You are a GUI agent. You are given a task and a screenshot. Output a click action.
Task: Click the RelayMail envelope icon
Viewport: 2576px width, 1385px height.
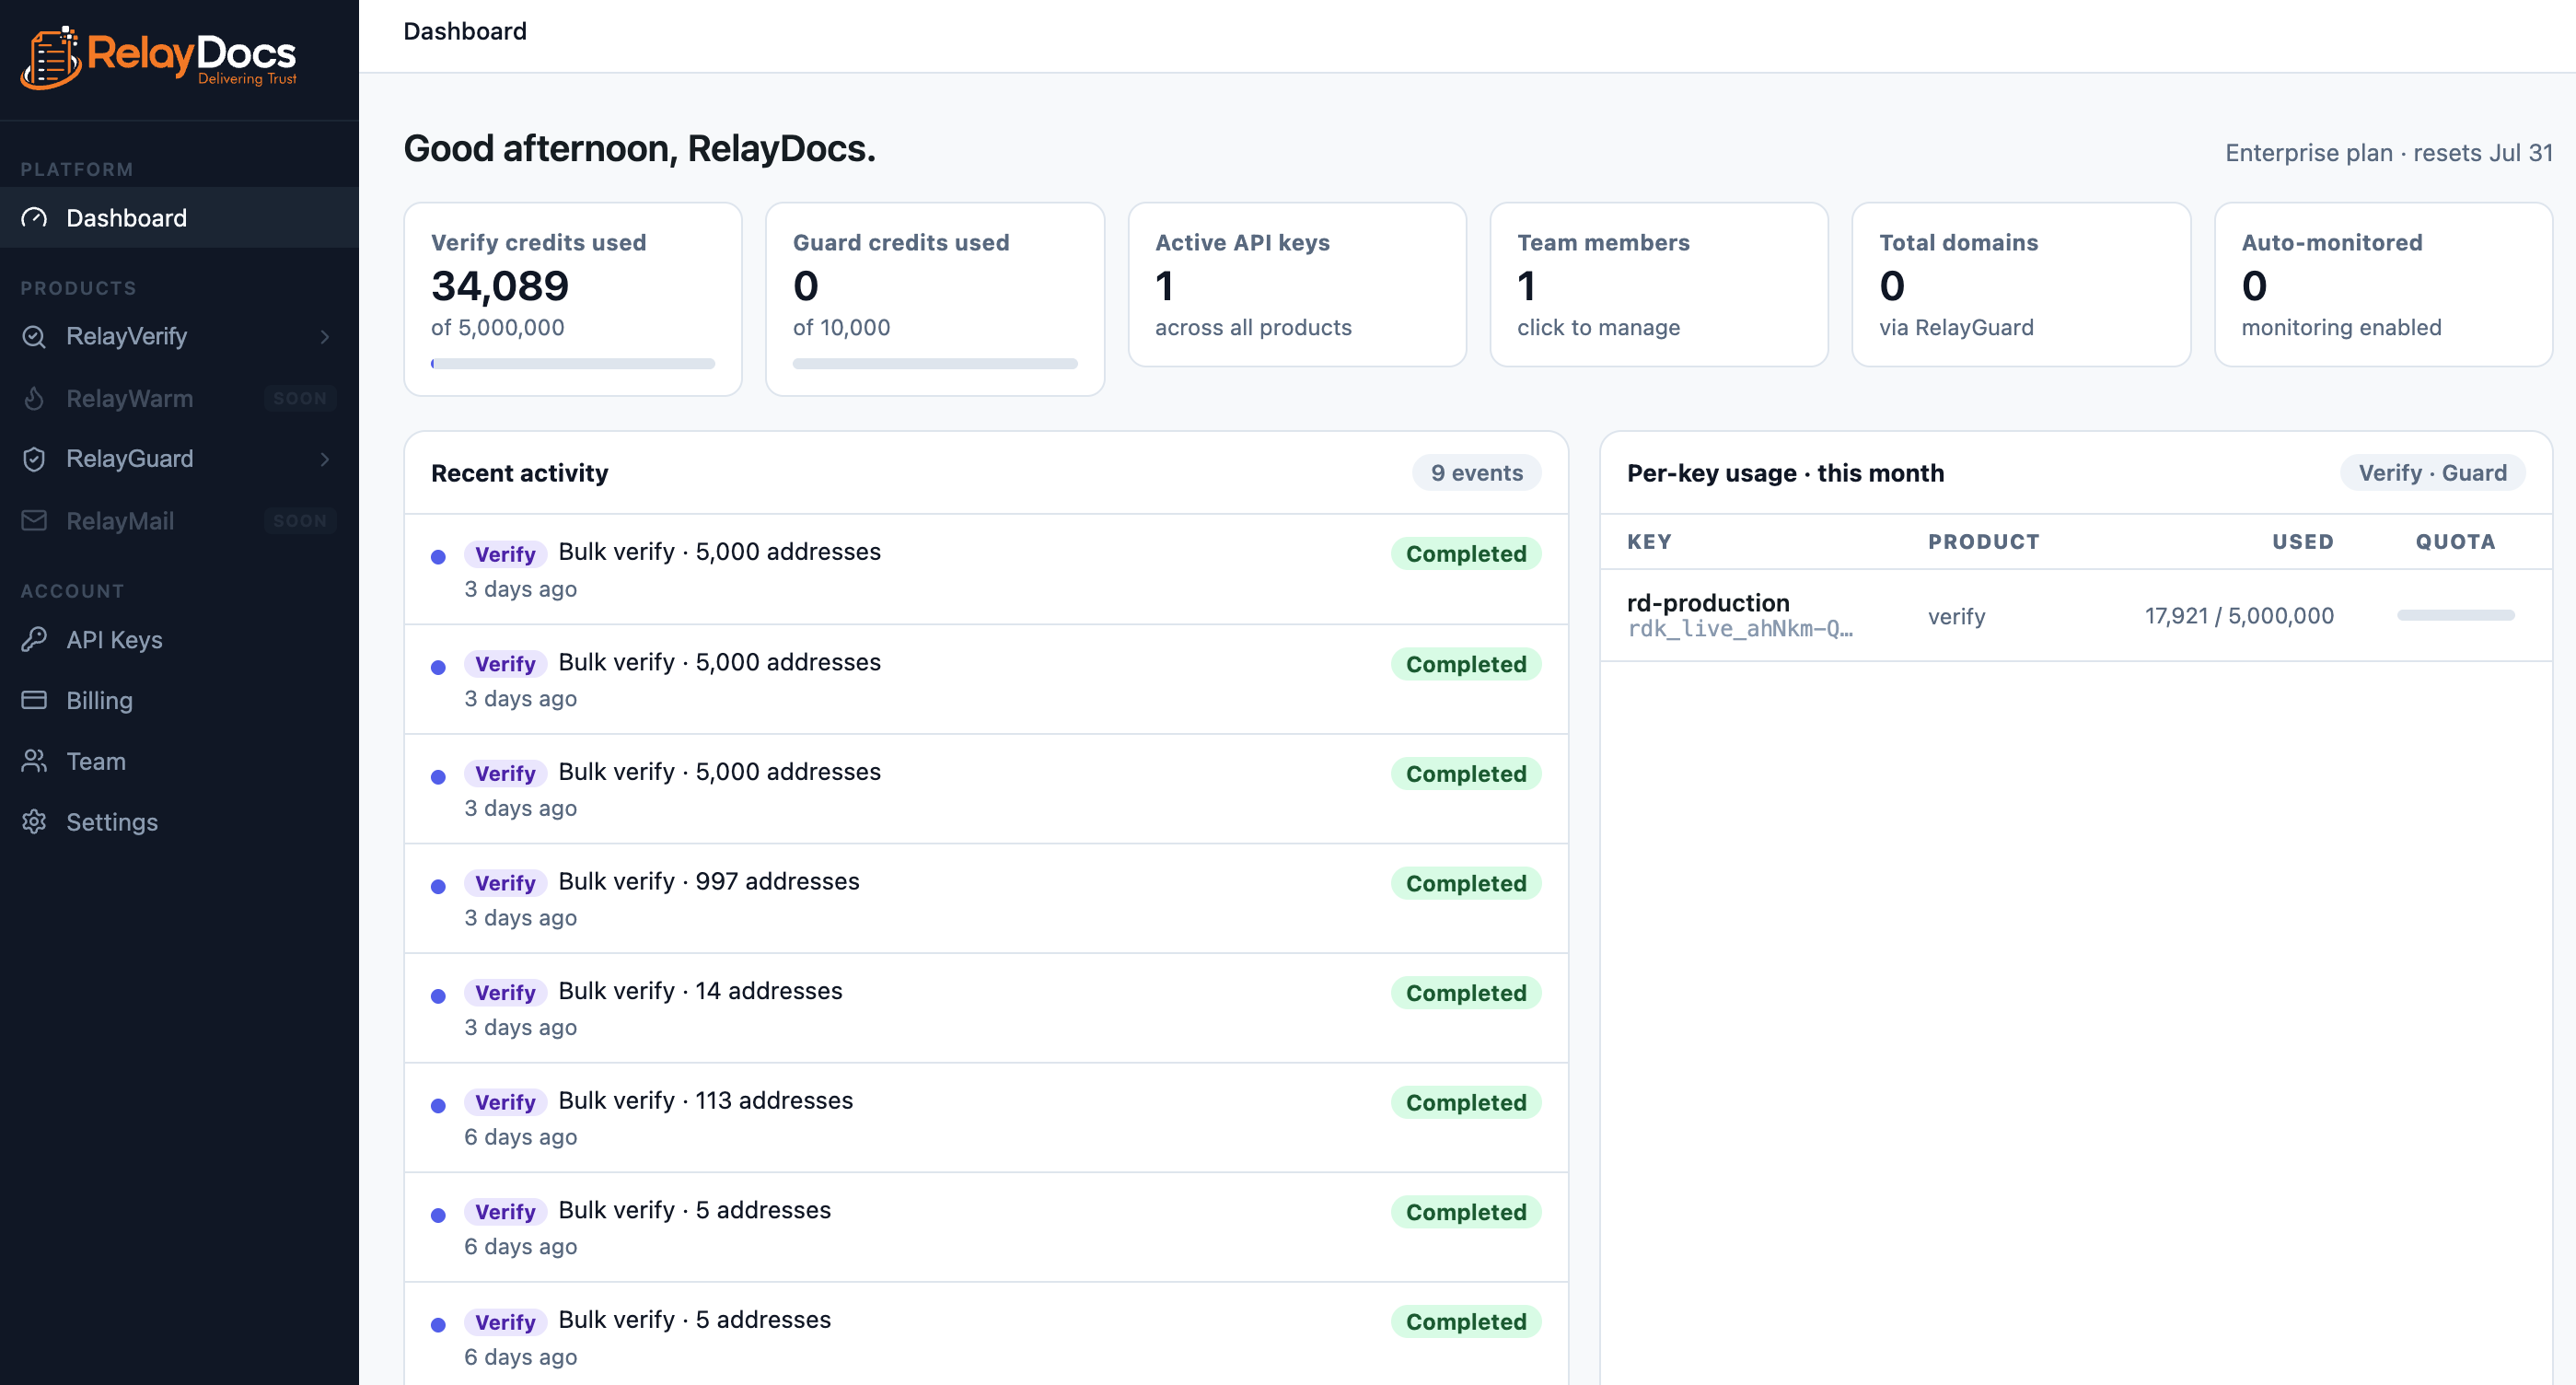(x=34, y=521)
